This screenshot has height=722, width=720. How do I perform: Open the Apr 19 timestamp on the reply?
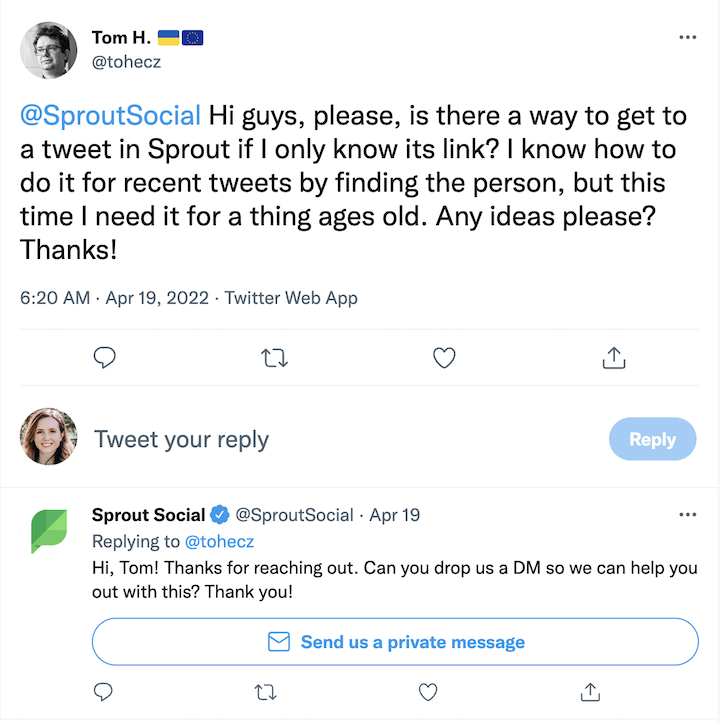coord(395,515)
